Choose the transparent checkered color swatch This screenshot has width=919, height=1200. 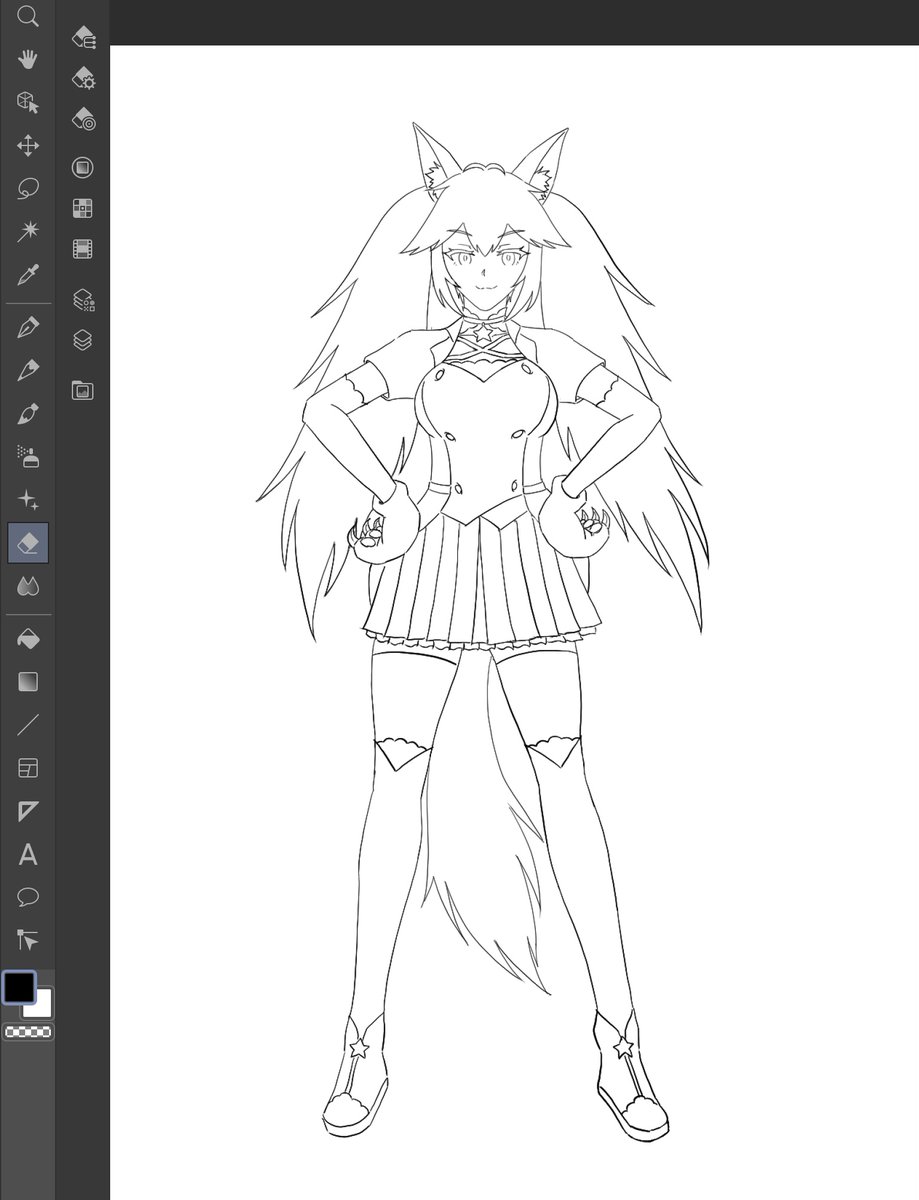coord(28,1032)
